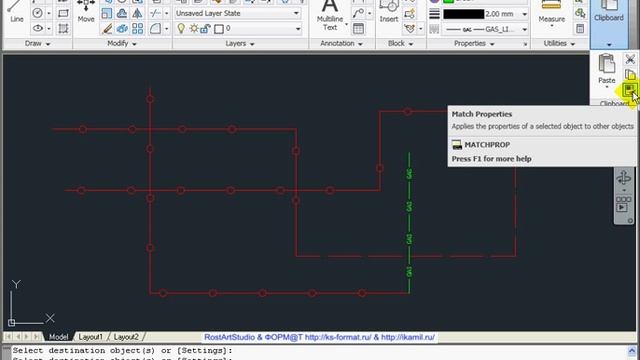640x360 pixels.
Task: Select the Array tool in Modify panel
Action: [x=137, y=28]
